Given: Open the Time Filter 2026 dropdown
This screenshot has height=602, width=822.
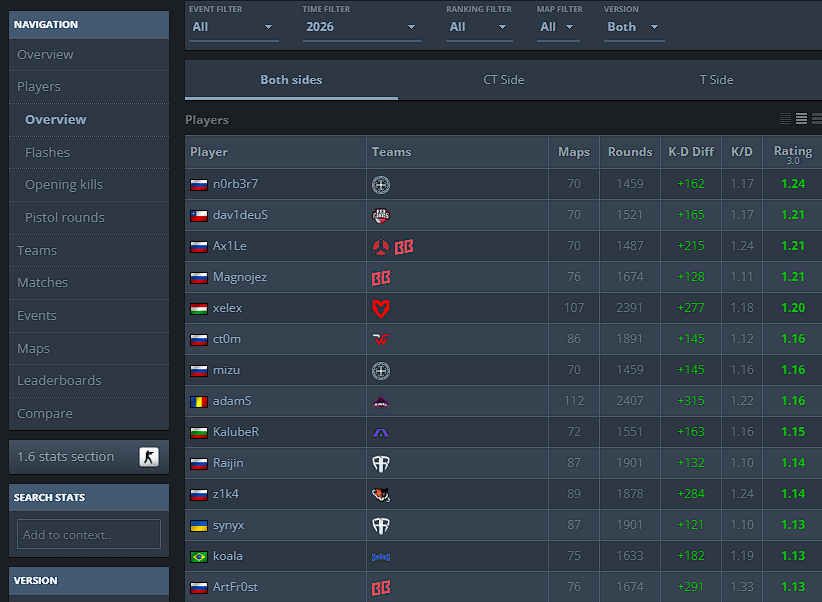Looking at the screenshot, I should pos(362,27).
